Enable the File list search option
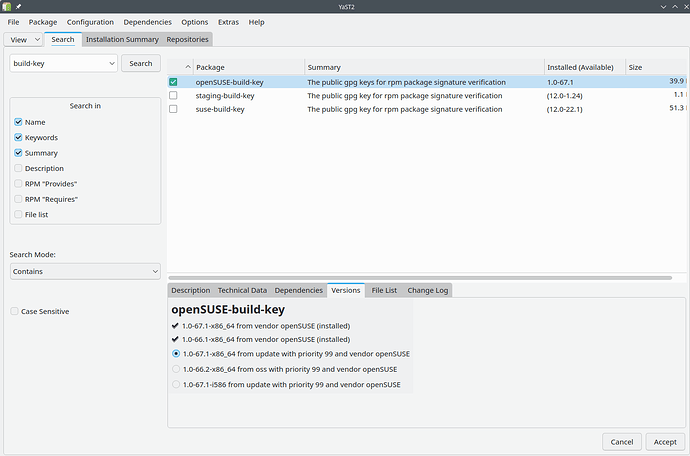690x456 pixels. (x=18, y=214)
